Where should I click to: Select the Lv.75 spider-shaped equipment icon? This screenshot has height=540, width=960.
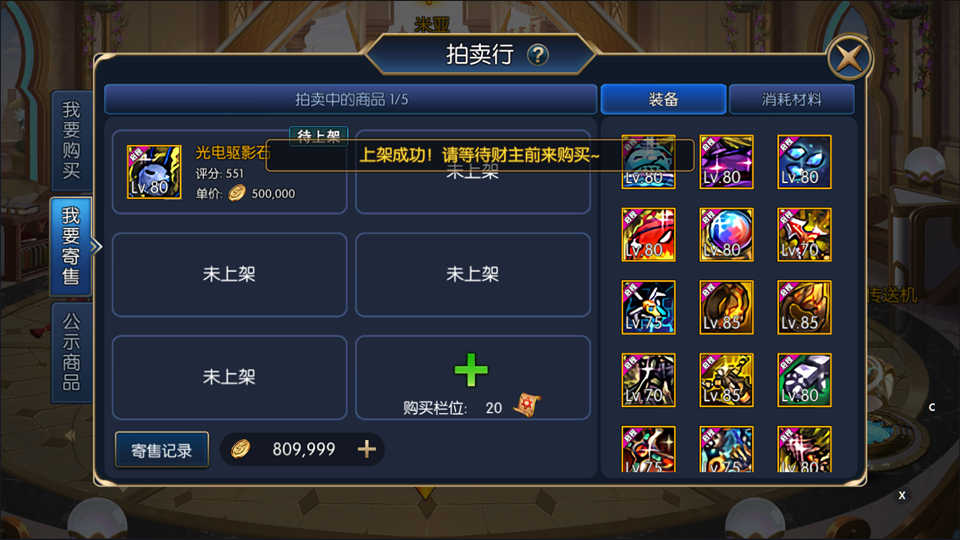click(x=648, y=307)
